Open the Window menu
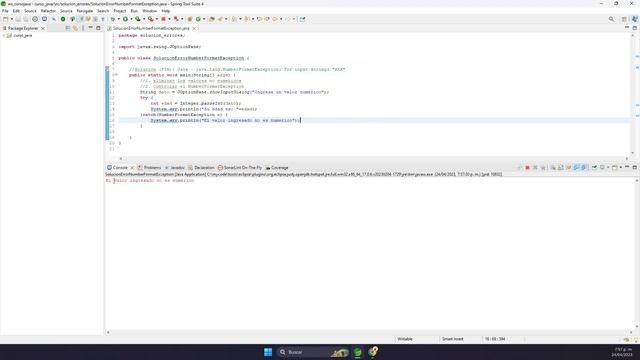 (x=149, y=11)
